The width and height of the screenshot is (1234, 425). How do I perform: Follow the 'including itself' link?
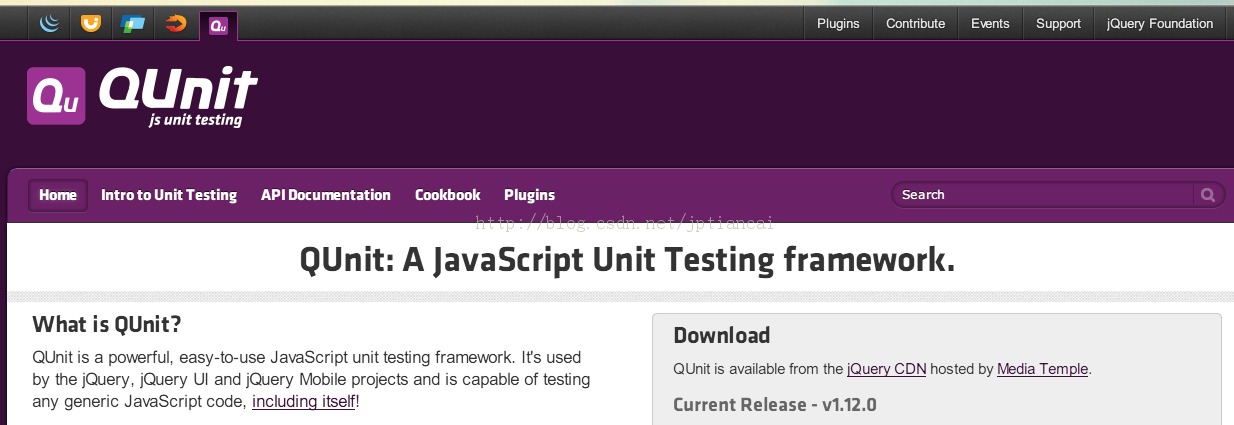pos(304,402)
